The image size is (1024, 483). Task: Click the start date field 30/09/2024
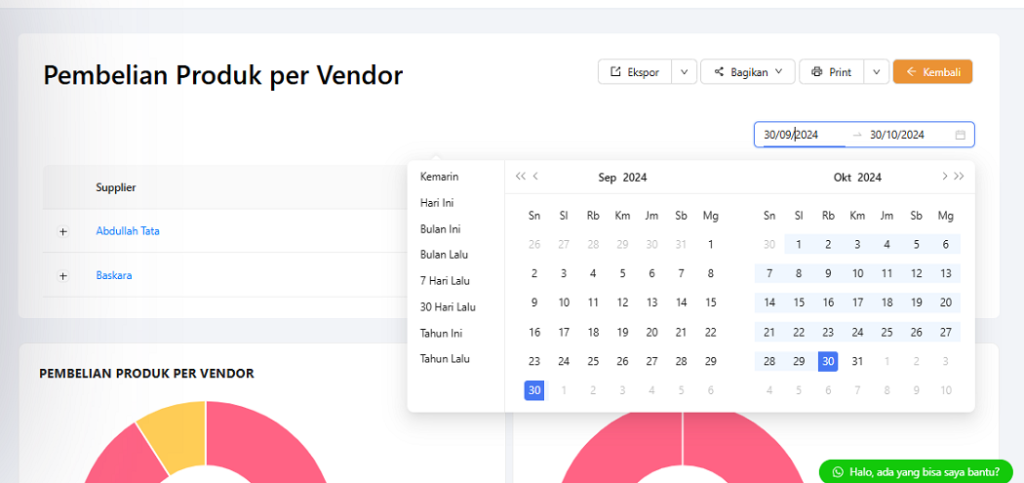click(x=803, y=134)
